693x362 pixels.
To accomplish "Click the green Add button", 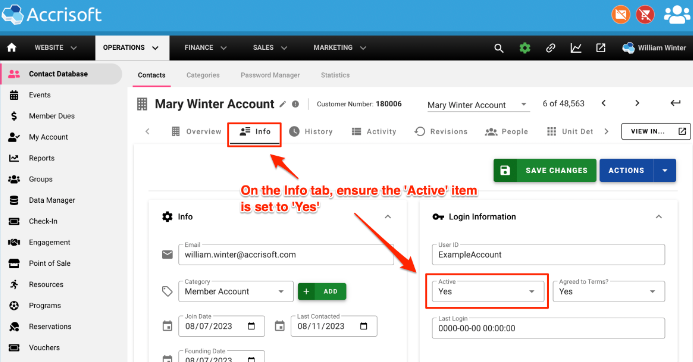I will click(x=322, y=291).
